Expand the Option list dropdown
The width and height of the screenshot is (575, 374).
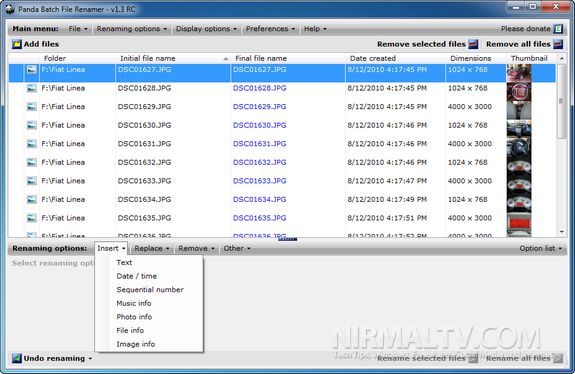click(x=541, y=248)
